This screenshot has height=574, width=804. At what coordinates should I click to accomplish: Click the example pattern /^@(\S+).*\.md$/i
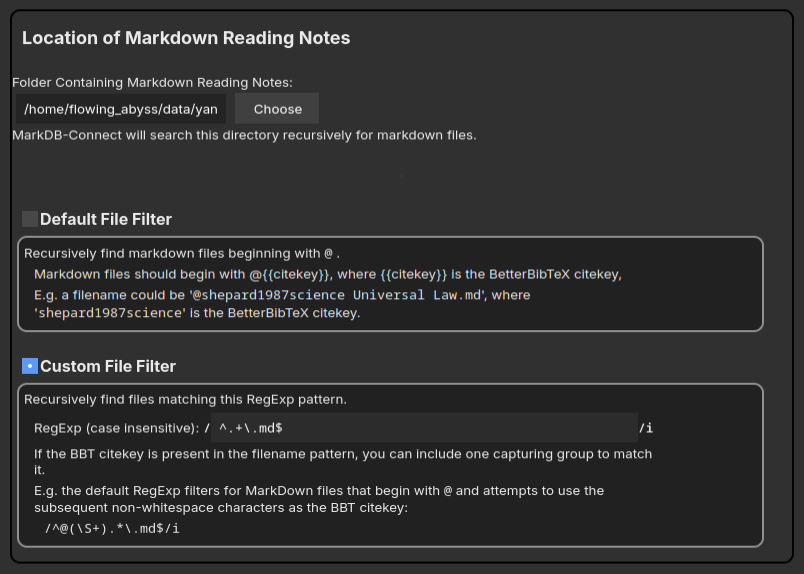pos(112,528)
